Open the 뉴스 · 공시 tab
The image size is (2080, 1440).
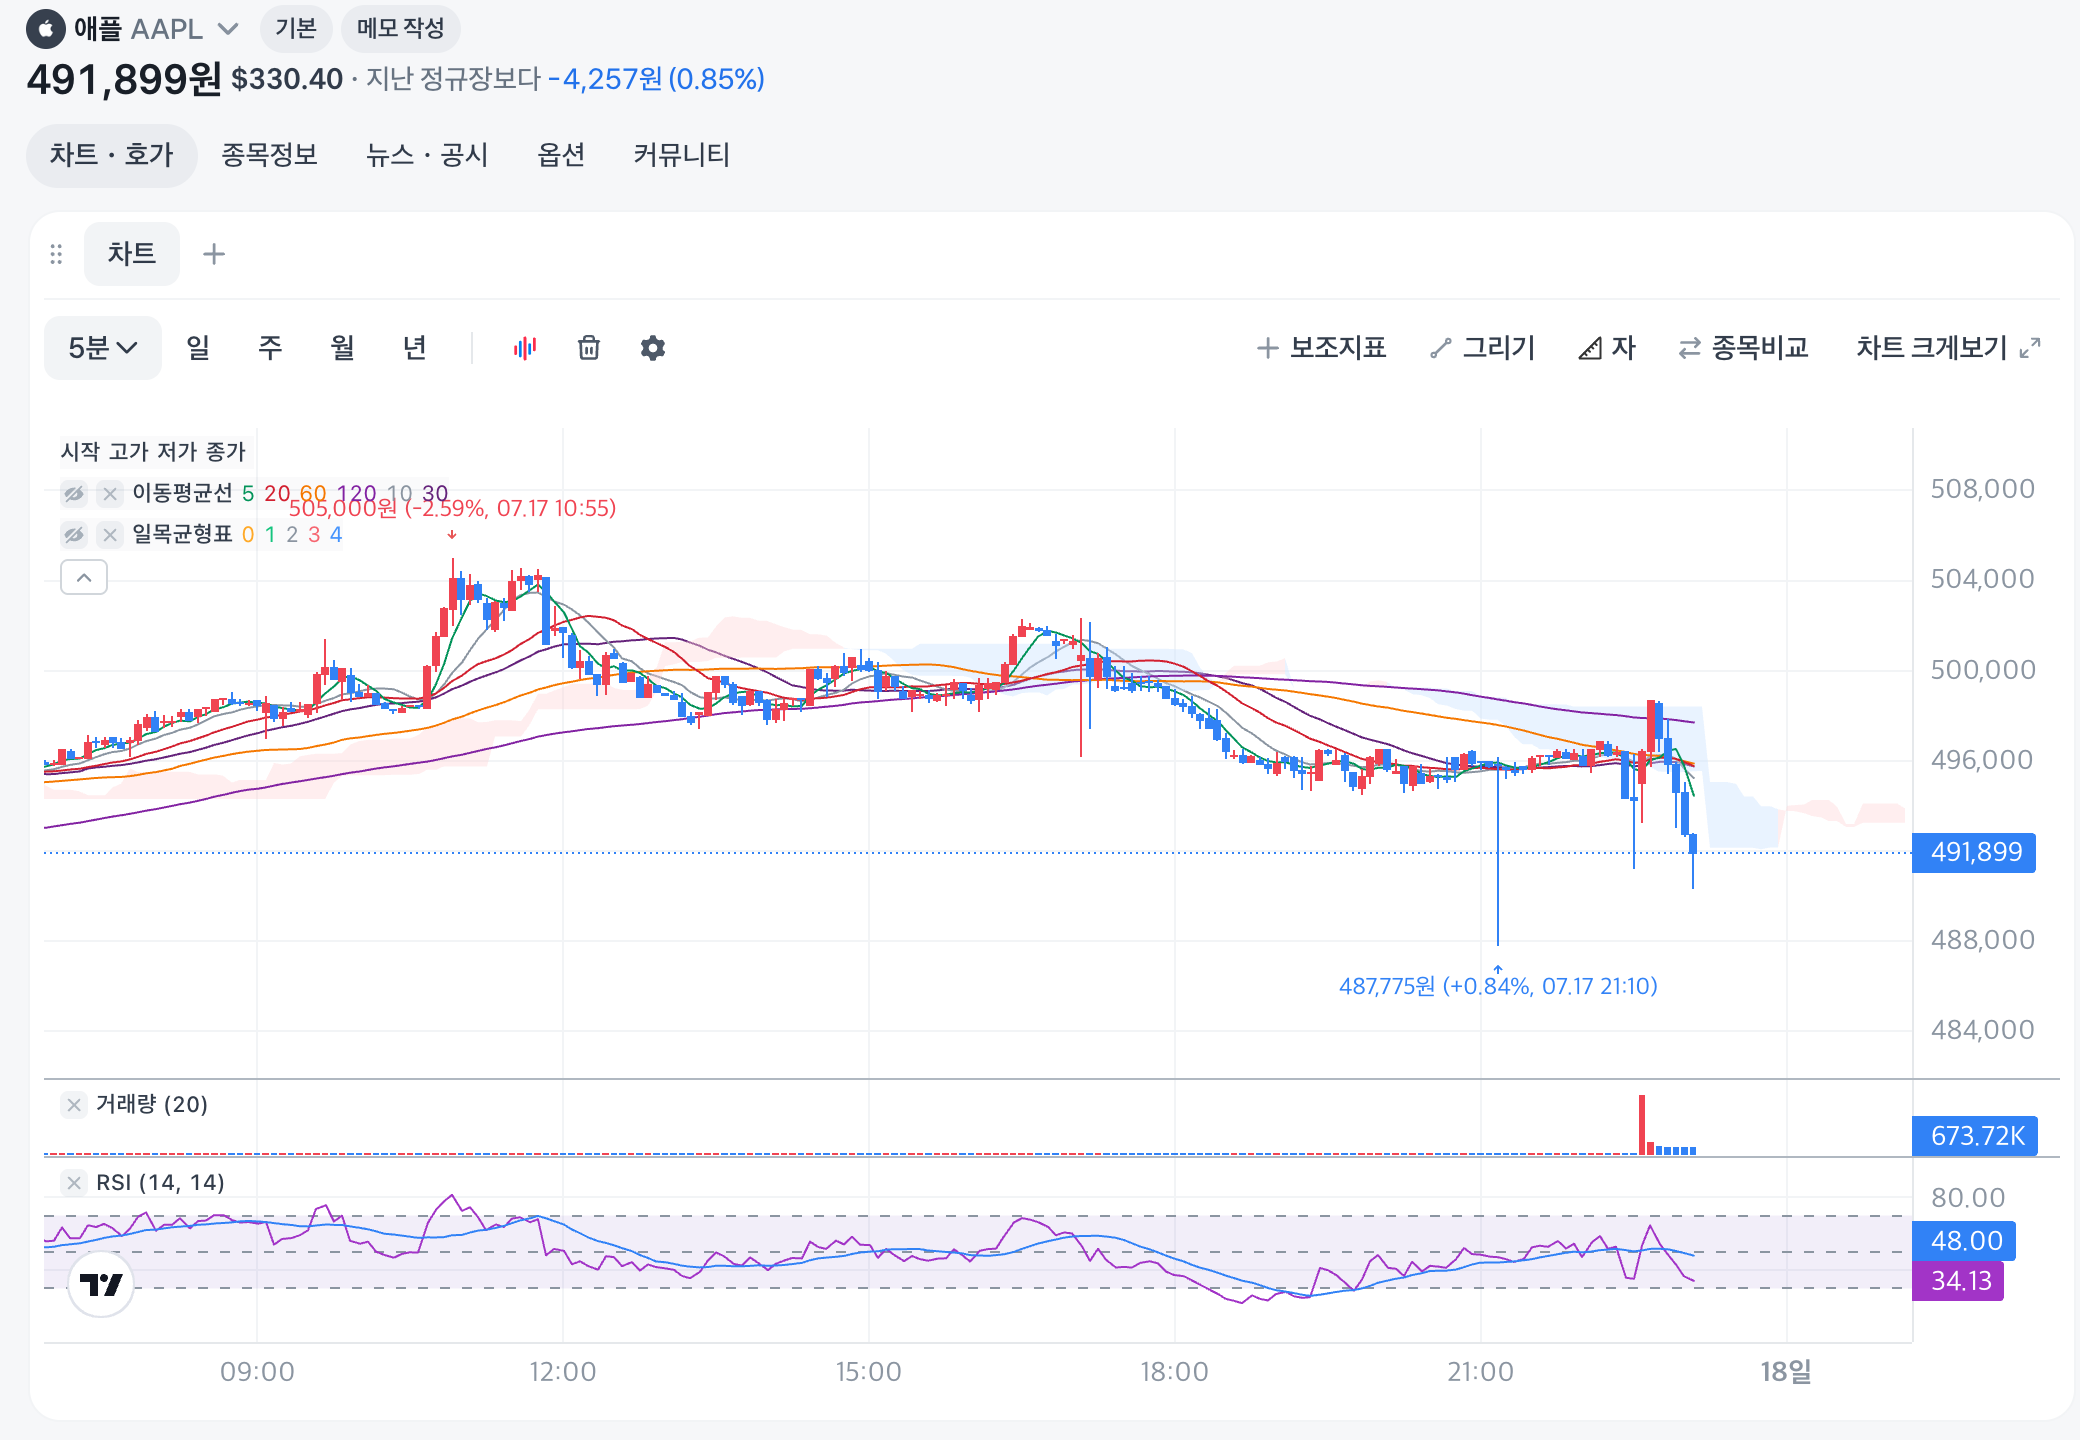[427, 155]
